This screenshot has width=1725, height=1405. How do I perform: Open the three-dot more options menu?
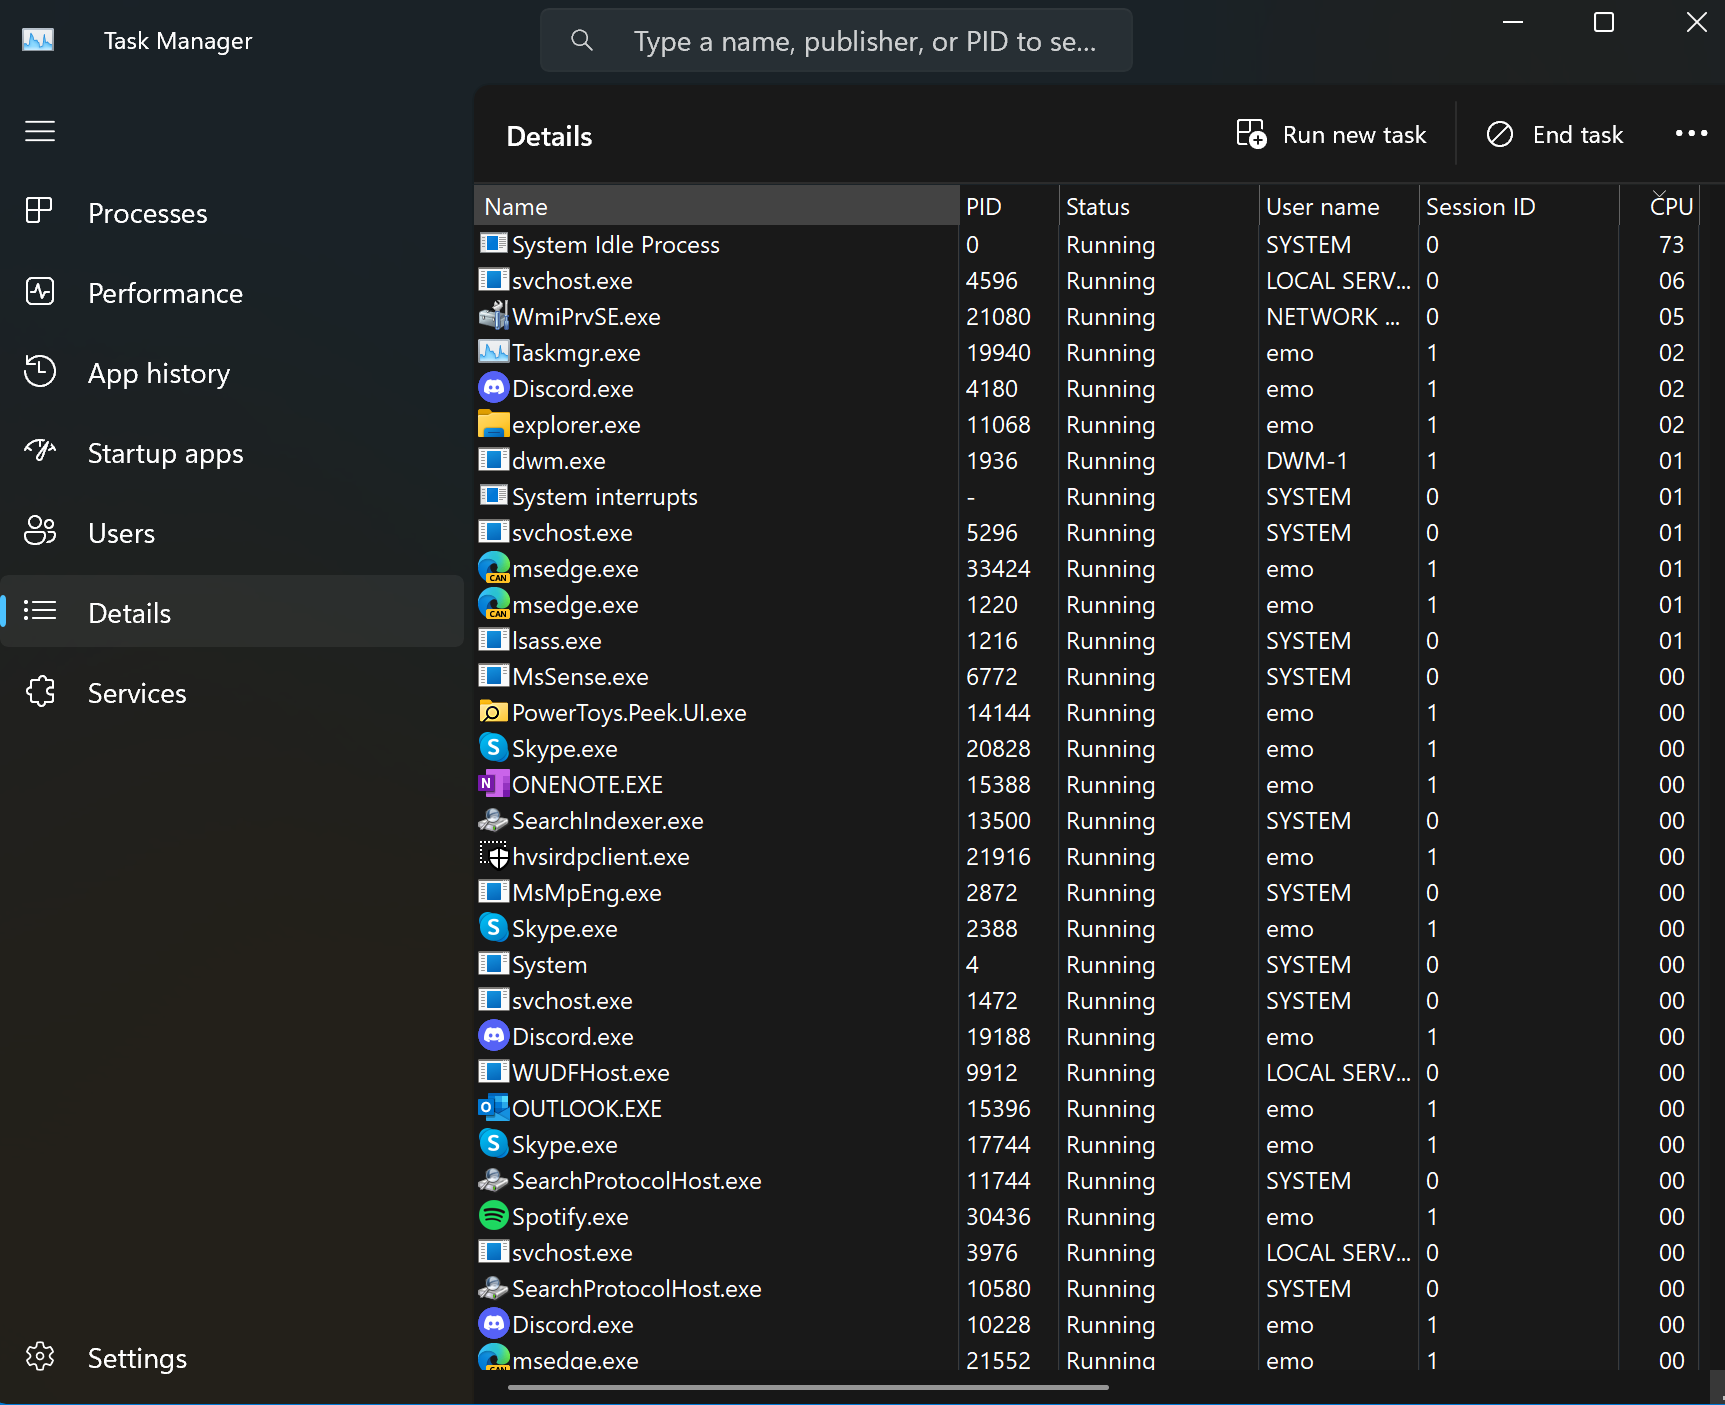[x=1691, y=134]
